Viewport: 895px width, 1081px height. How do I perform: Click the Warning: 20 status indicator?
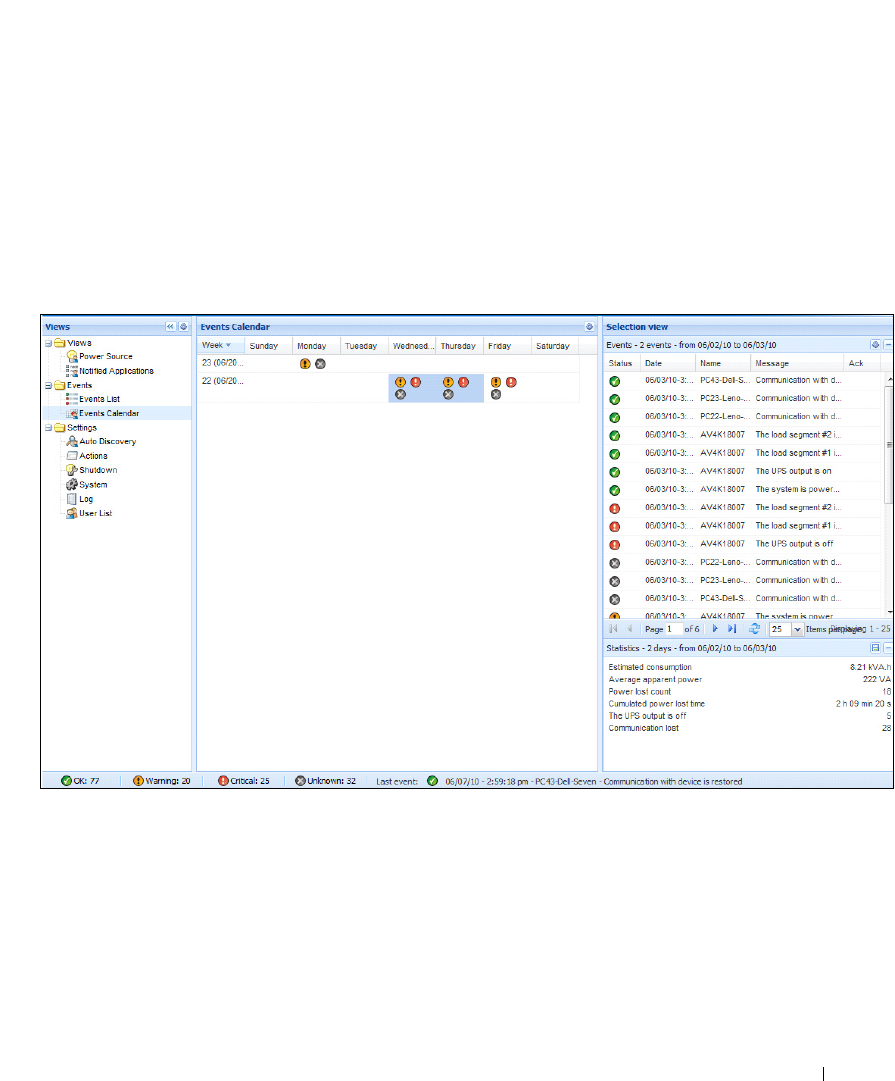click(x=161, y=781)
